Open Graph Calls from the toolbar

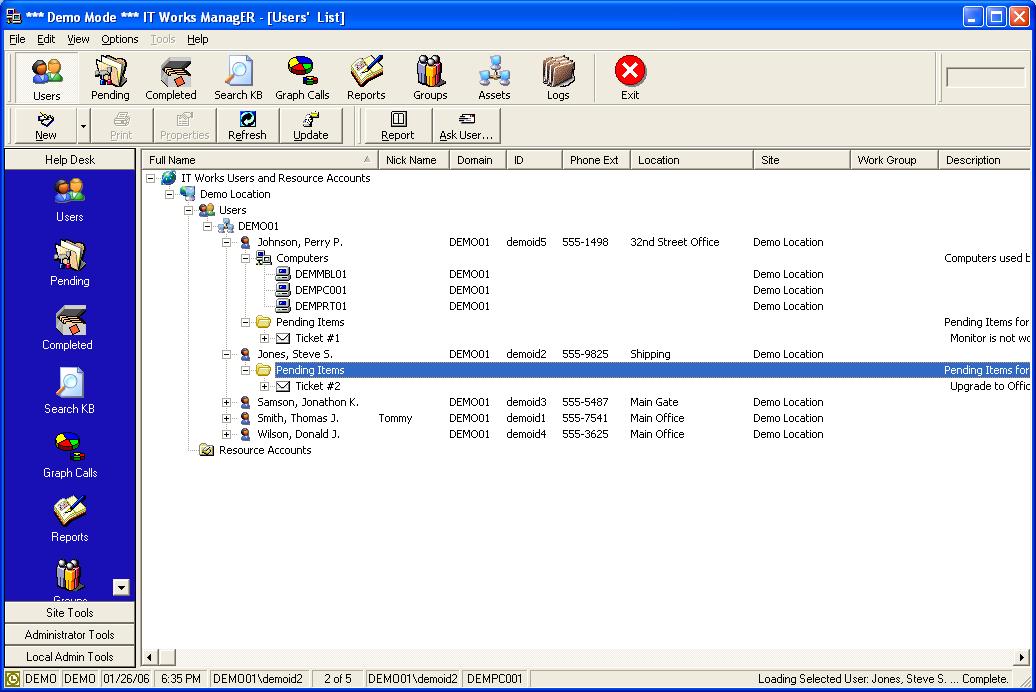[x=302, y=77]
